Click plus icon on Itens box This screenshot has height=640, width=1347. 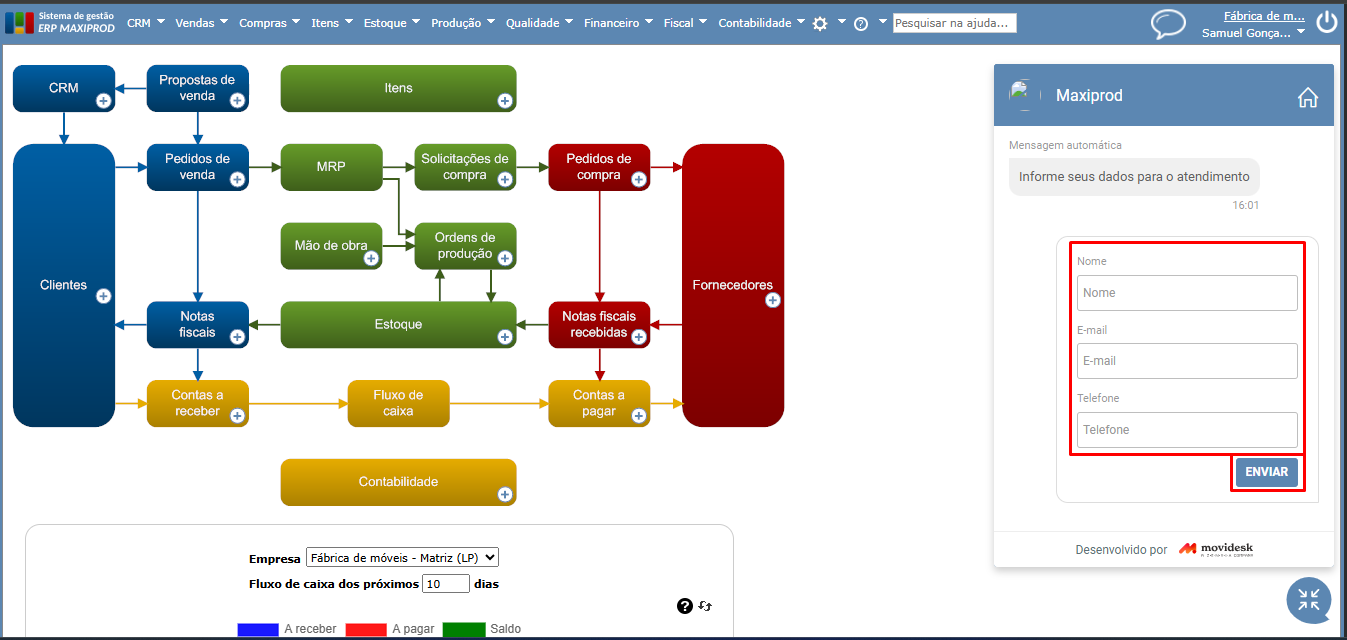point(505,100)
